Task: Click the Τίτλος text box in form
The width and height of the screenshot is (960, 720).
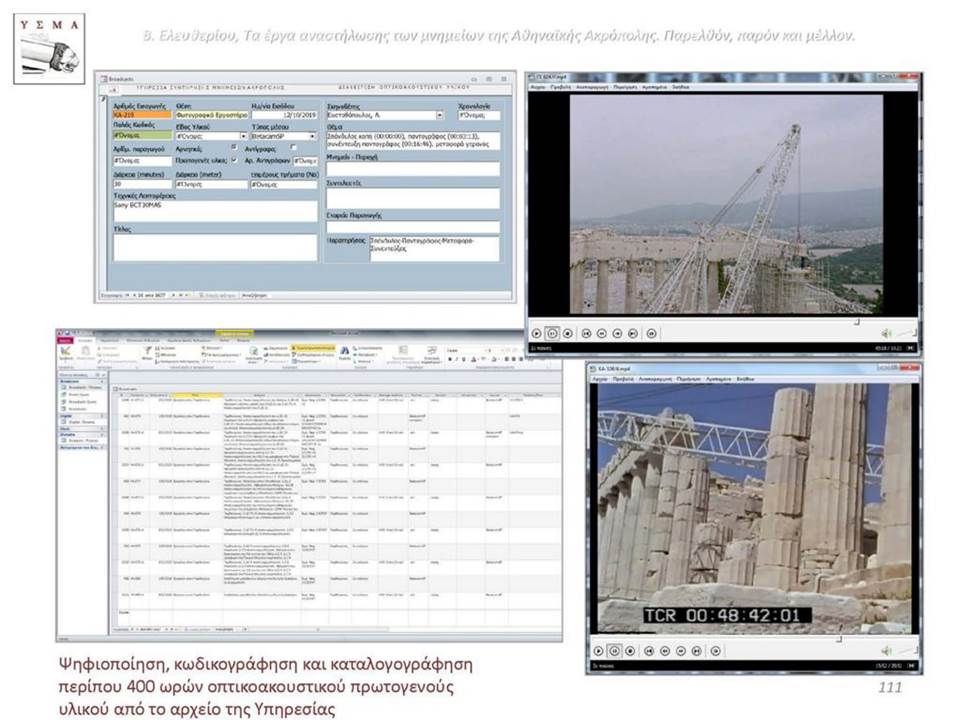Action: coord(215,247)
